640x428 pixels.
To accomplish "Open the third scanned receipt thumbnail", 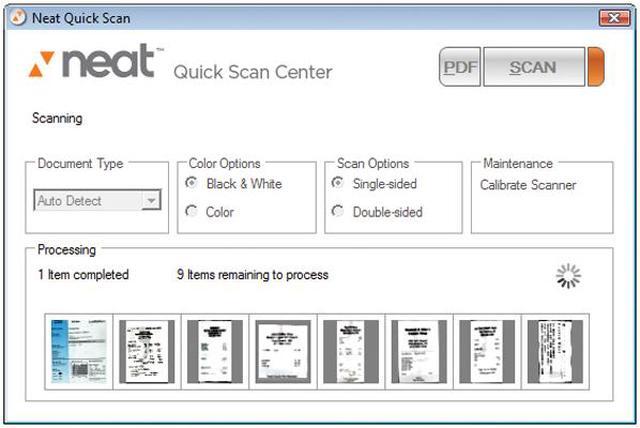I will [215, 352].
